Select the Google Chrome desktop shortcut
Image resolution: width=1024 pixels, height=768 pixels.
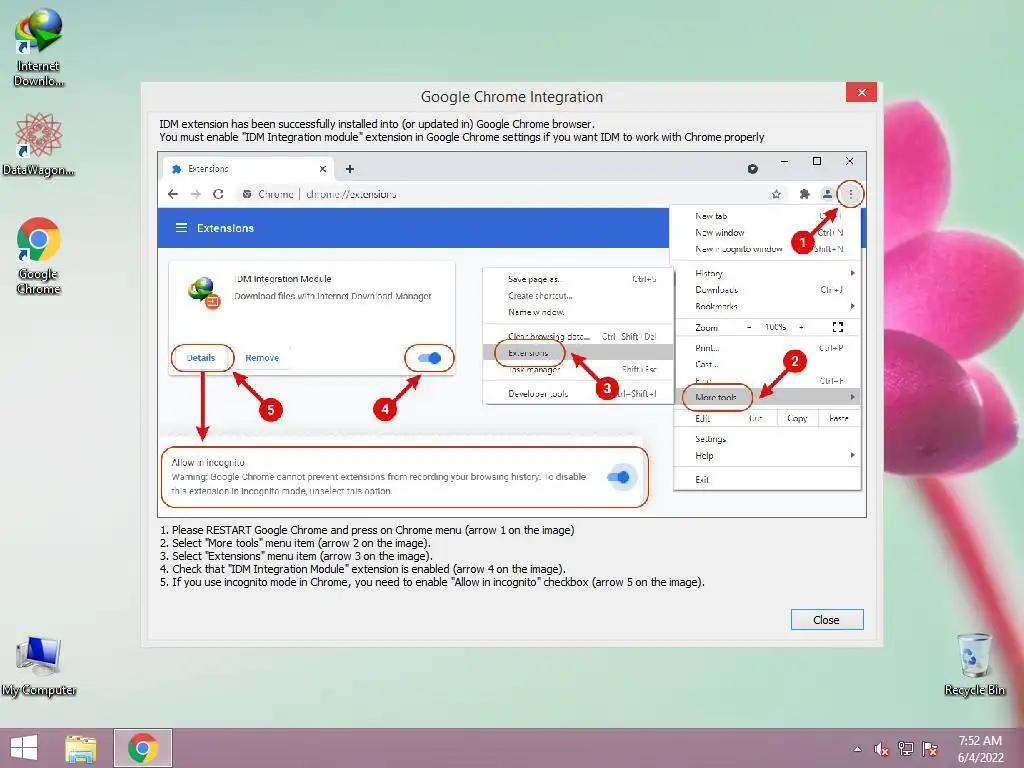[39, 255]
